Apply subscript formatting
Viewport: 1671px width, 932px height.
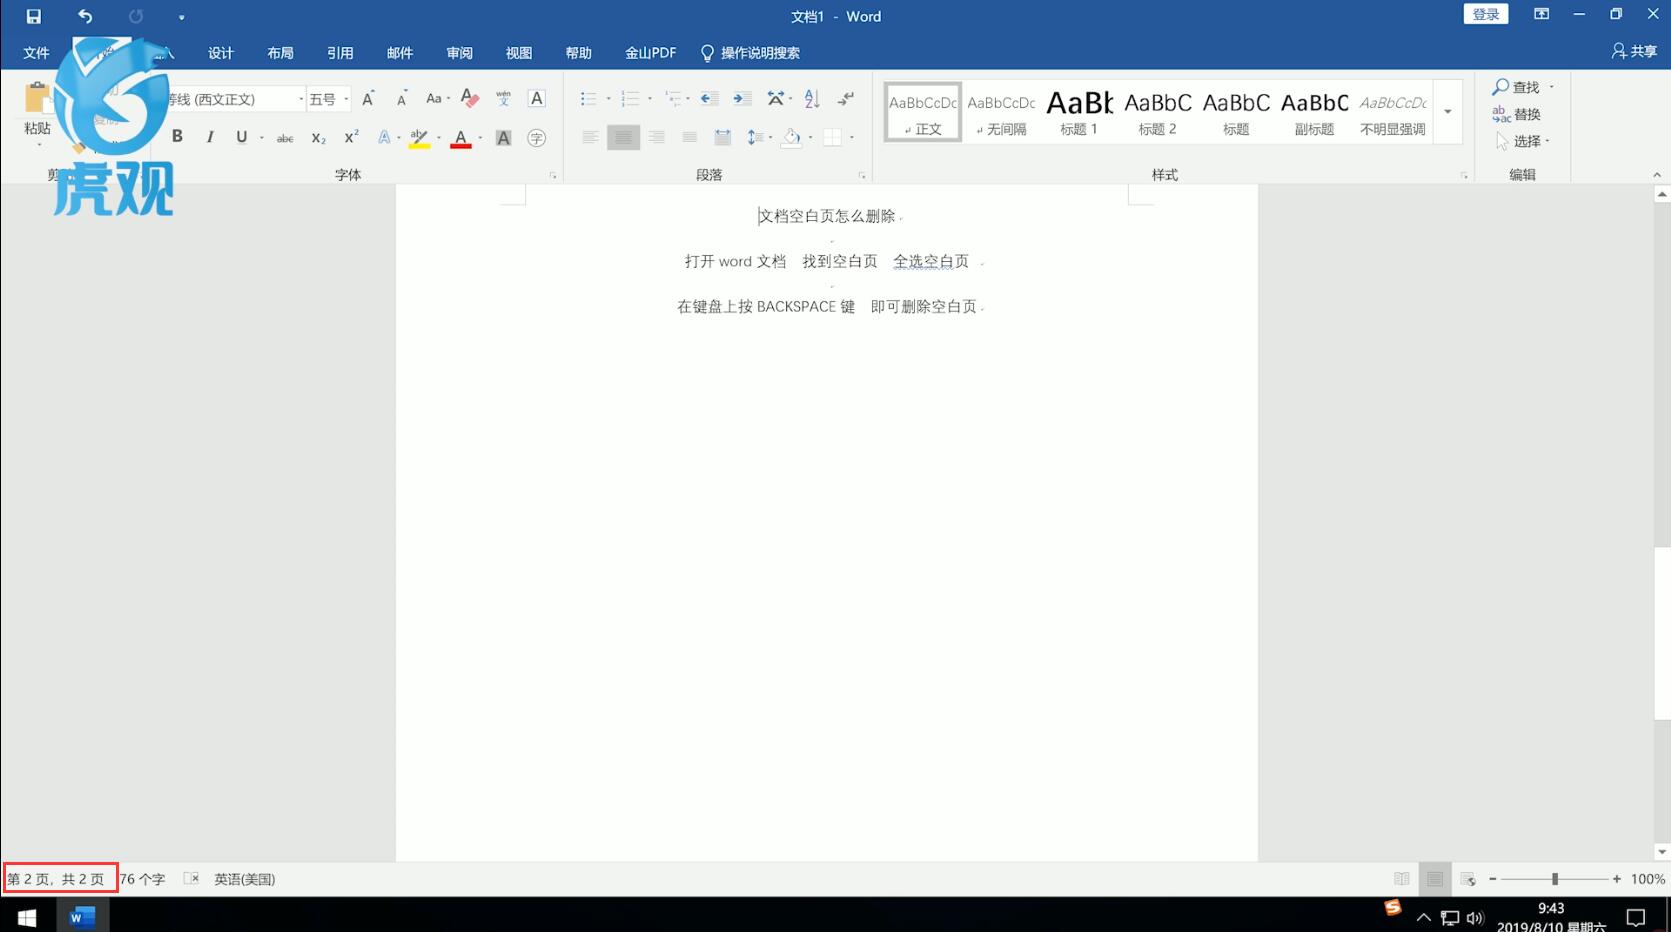pyautogui.click(x=318, y=138)
